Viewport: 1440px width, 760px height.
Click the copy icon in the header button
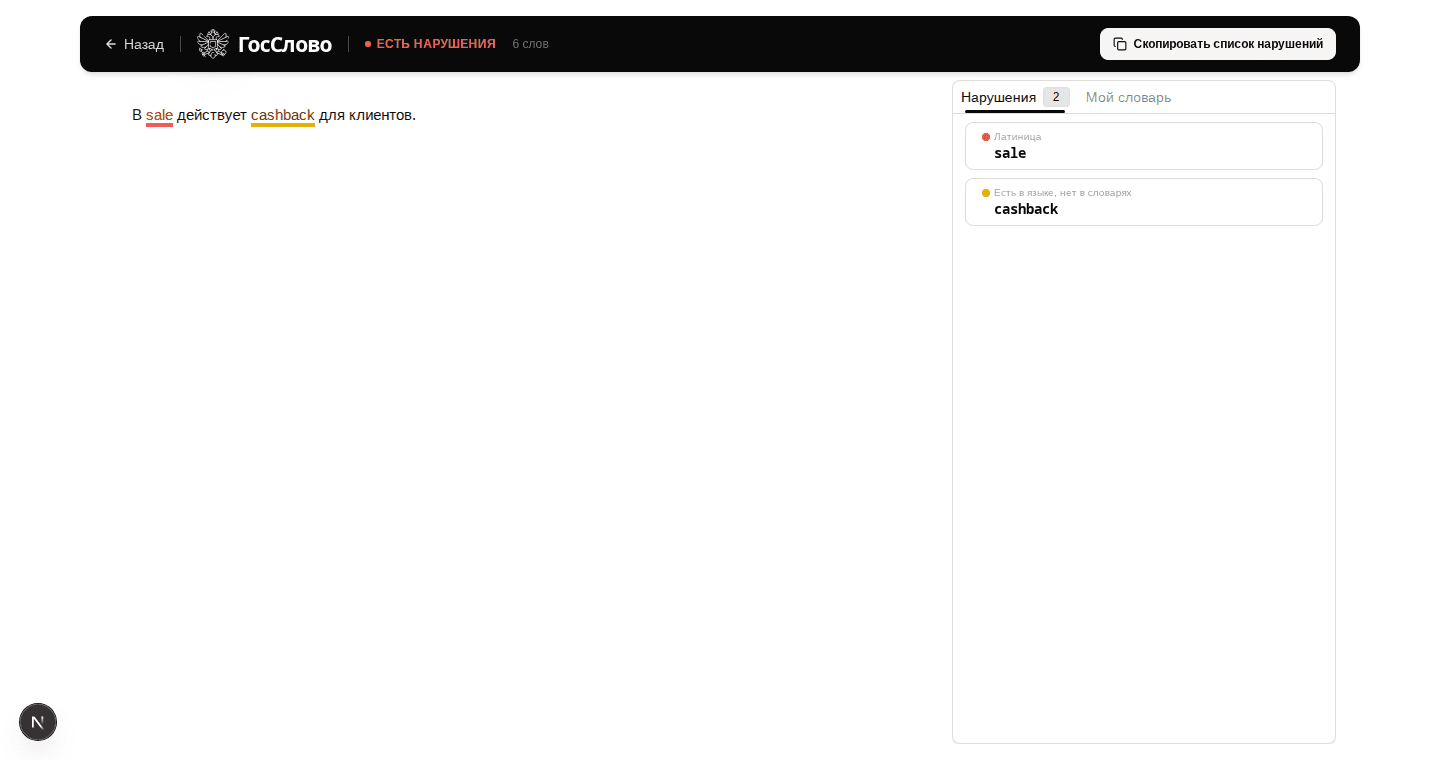(1120, 44)
